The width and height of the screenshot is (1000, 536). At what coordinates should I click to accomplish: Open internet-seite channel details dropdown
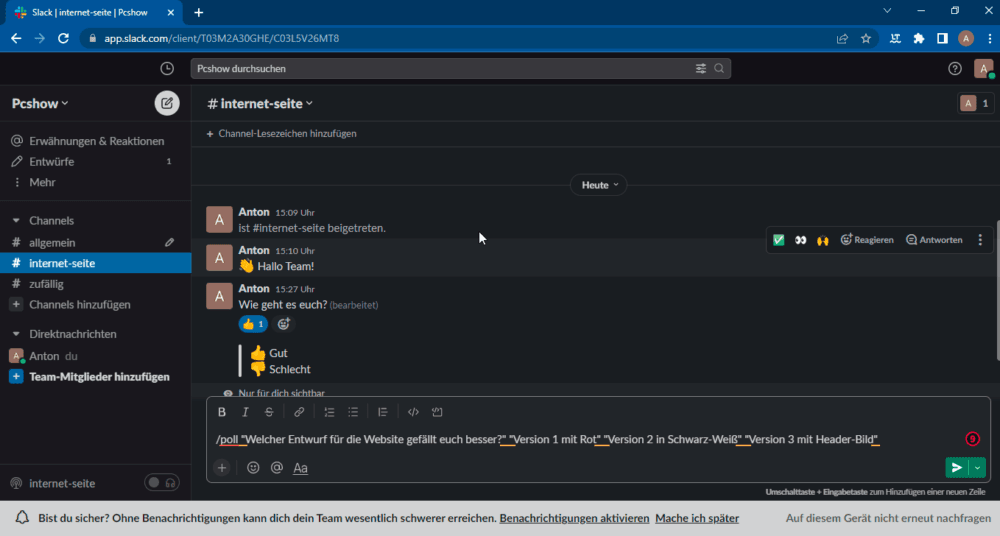tap(260, 103)
